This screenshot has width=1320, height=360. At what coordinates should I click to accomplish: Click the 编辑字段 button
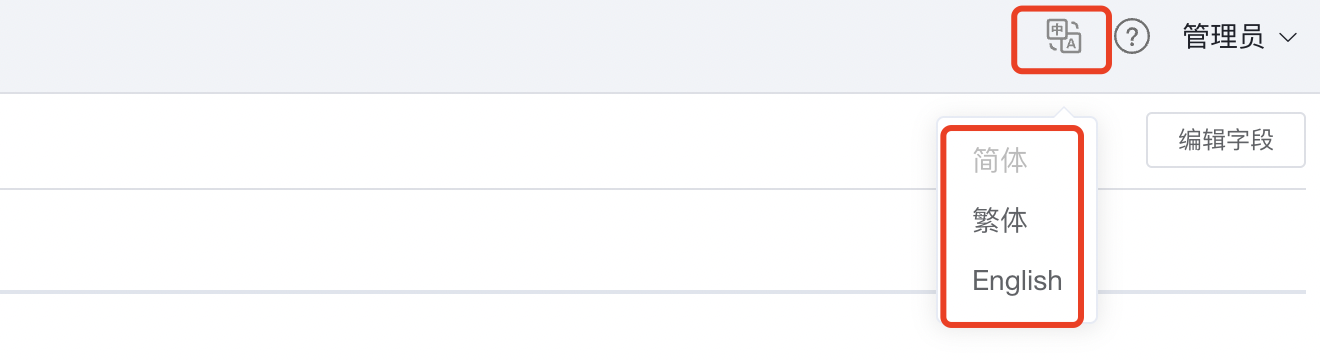pos(1226,140)
